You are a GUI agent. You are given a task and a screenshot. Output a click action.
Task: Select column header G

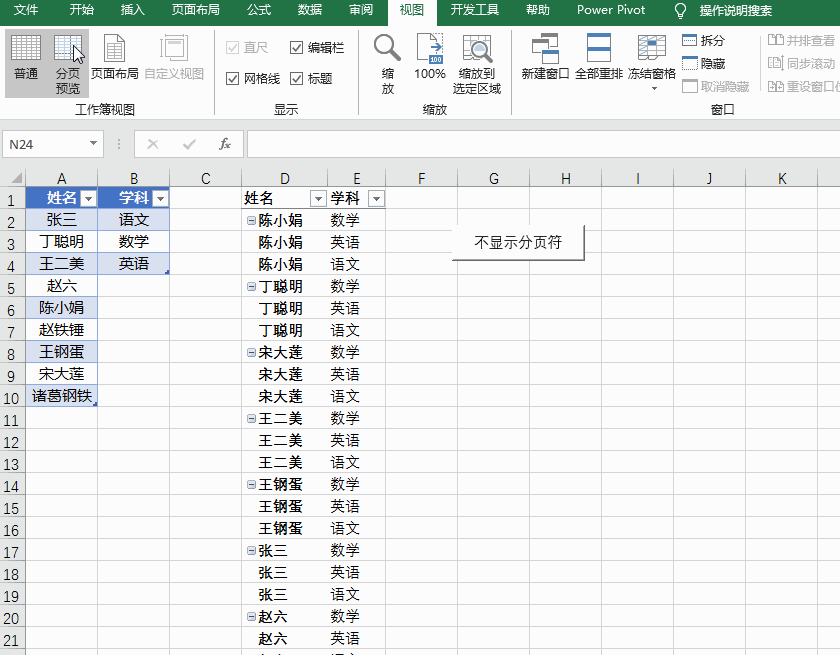493,178
